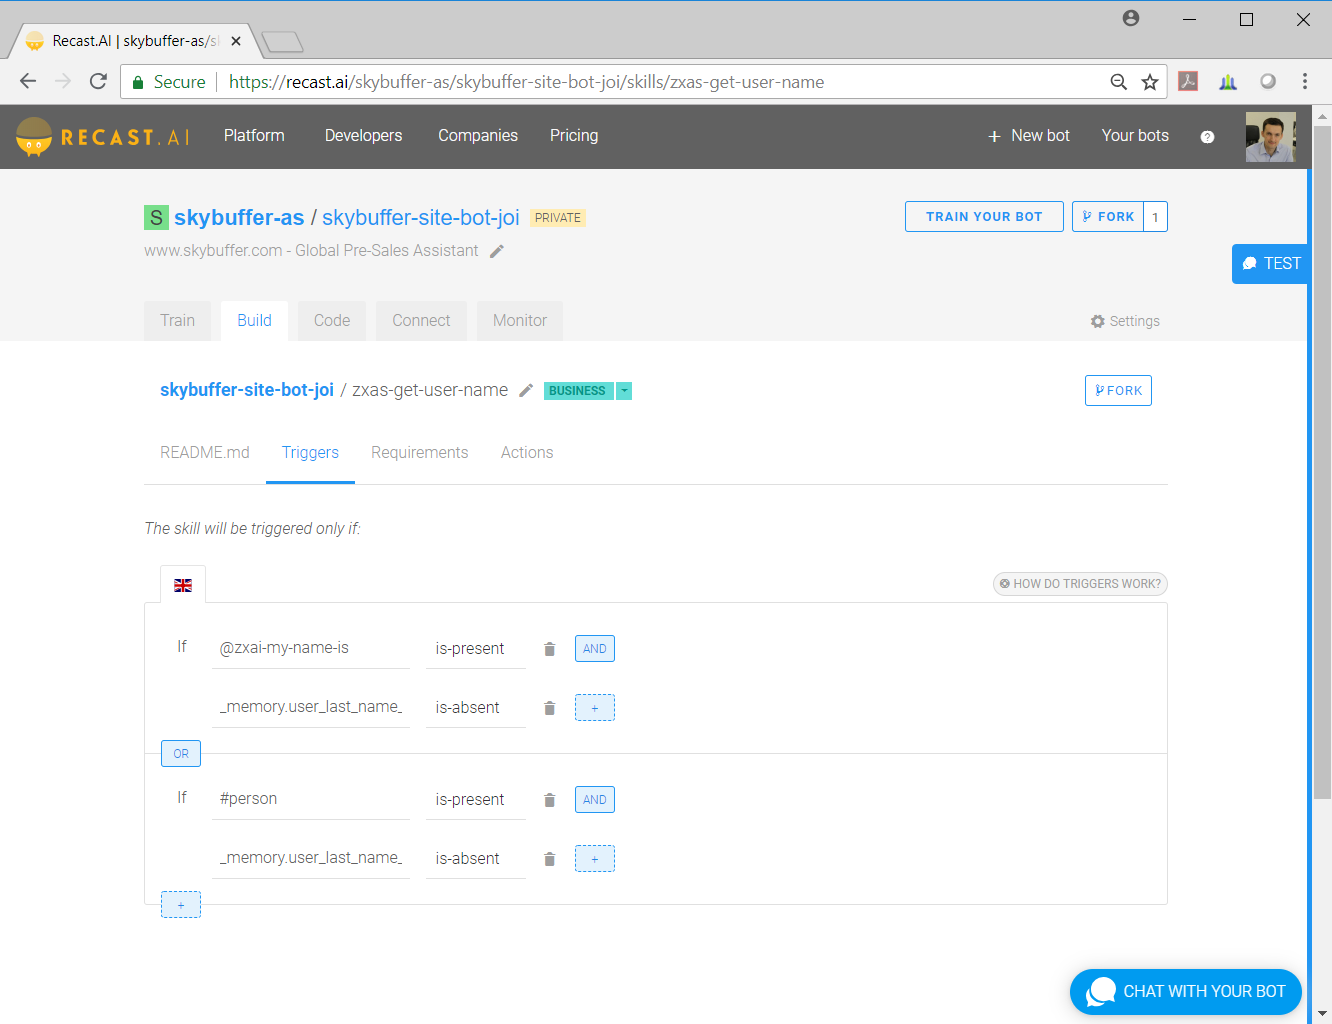The height and width of the screenshot is (1024, 1332).
Task: Click the grey circle extension icon
Action: 1268,82
